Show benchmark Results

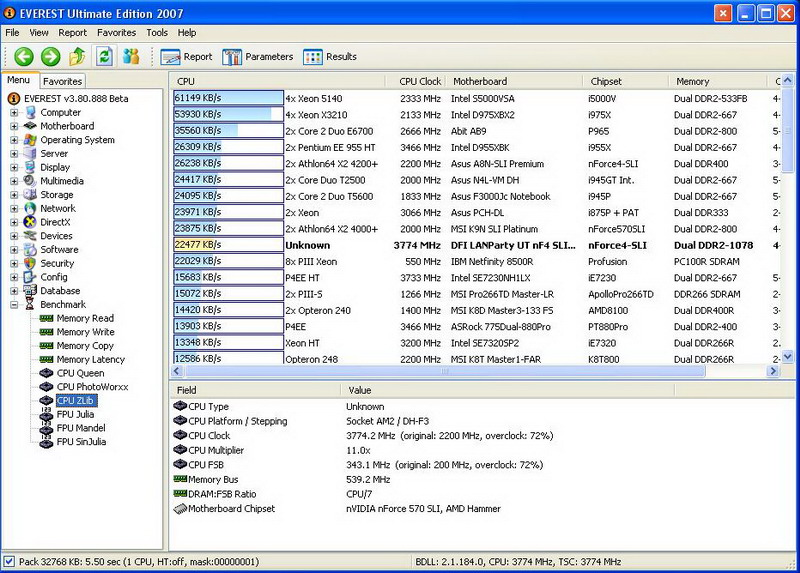tap(330, 57)
